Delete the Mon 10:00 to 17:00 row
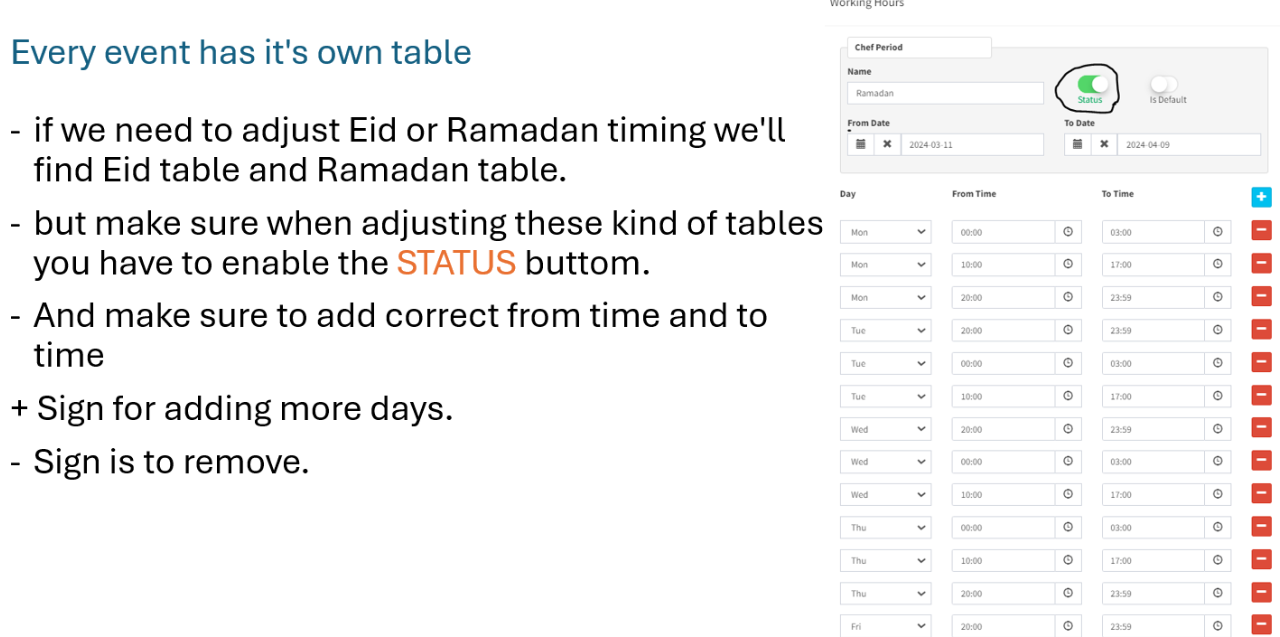 [x=1261, y=264]
